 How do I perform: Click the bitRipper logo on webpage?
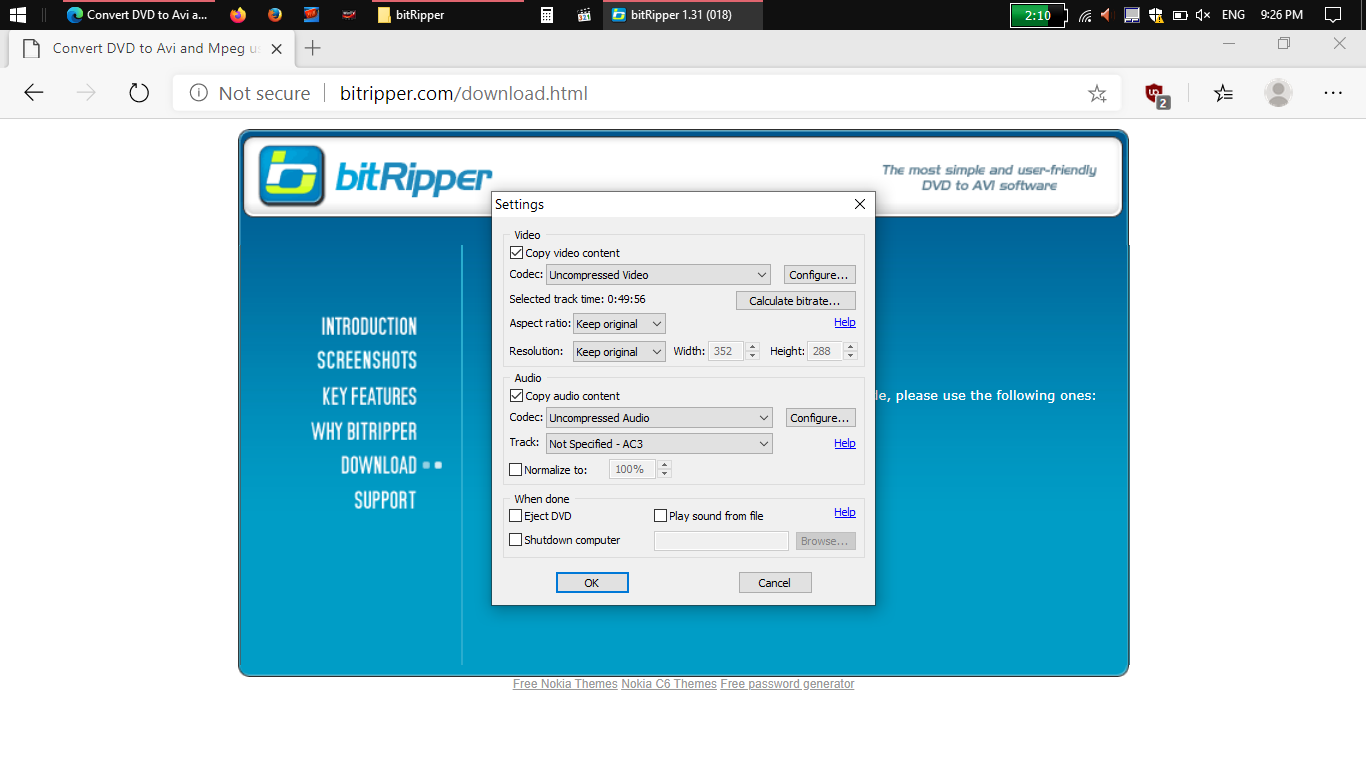[x=375, y=176]
